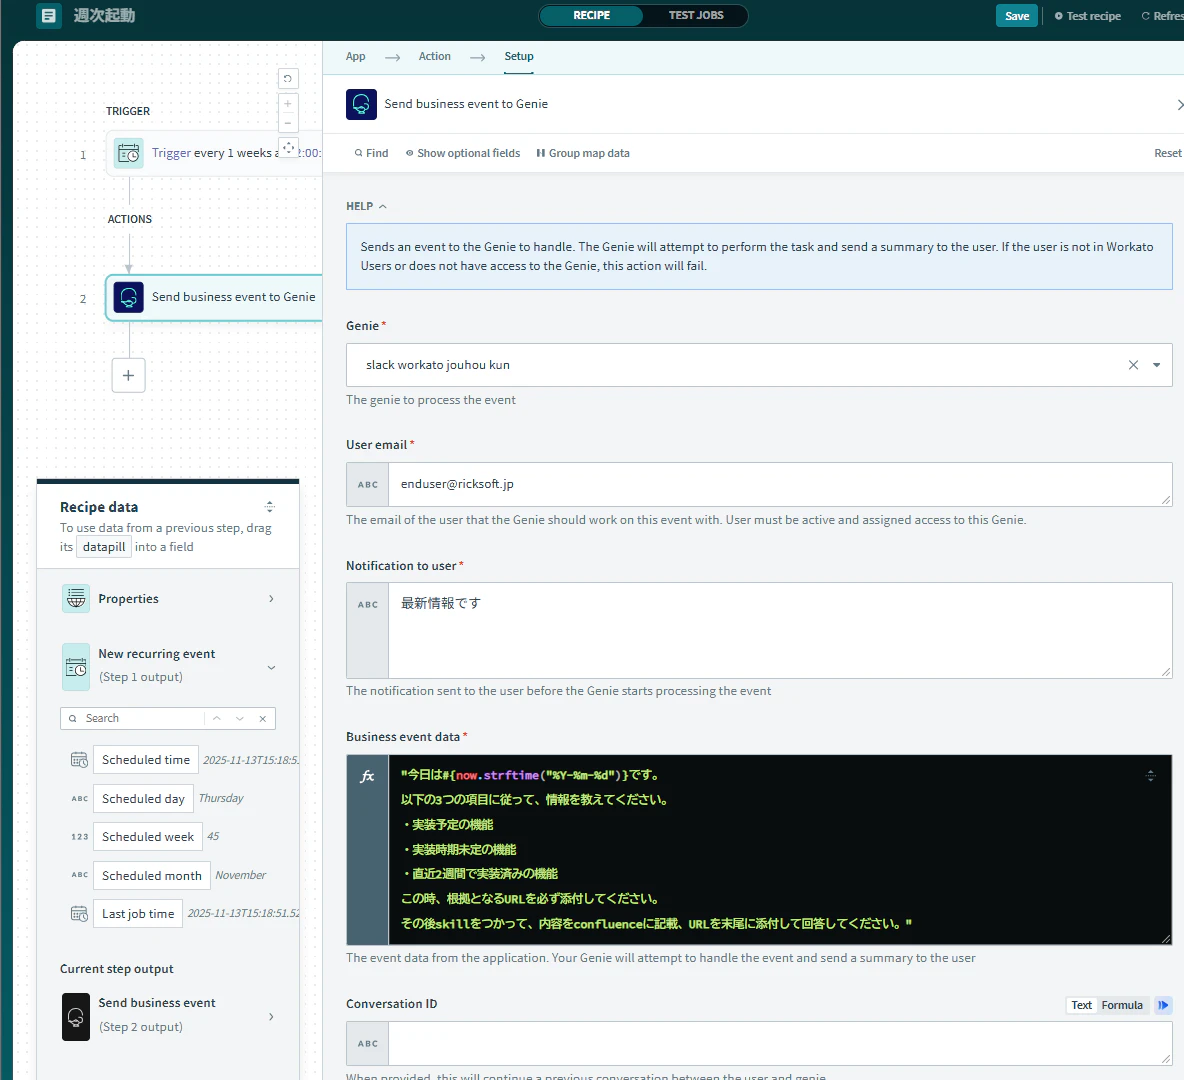Click the canvas undo/reset arrow icon
This screenshot has width=1184, height=1080.
tap(288, 79)
